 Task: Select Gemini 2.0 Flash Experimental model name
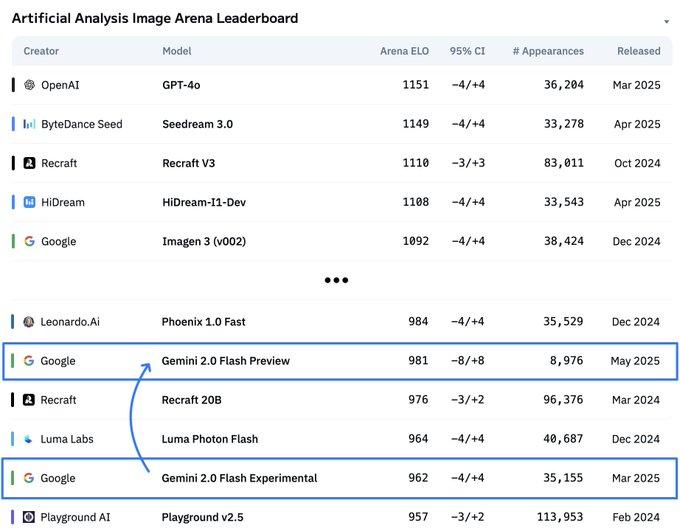pyautogui.click(x=239, y=478)
